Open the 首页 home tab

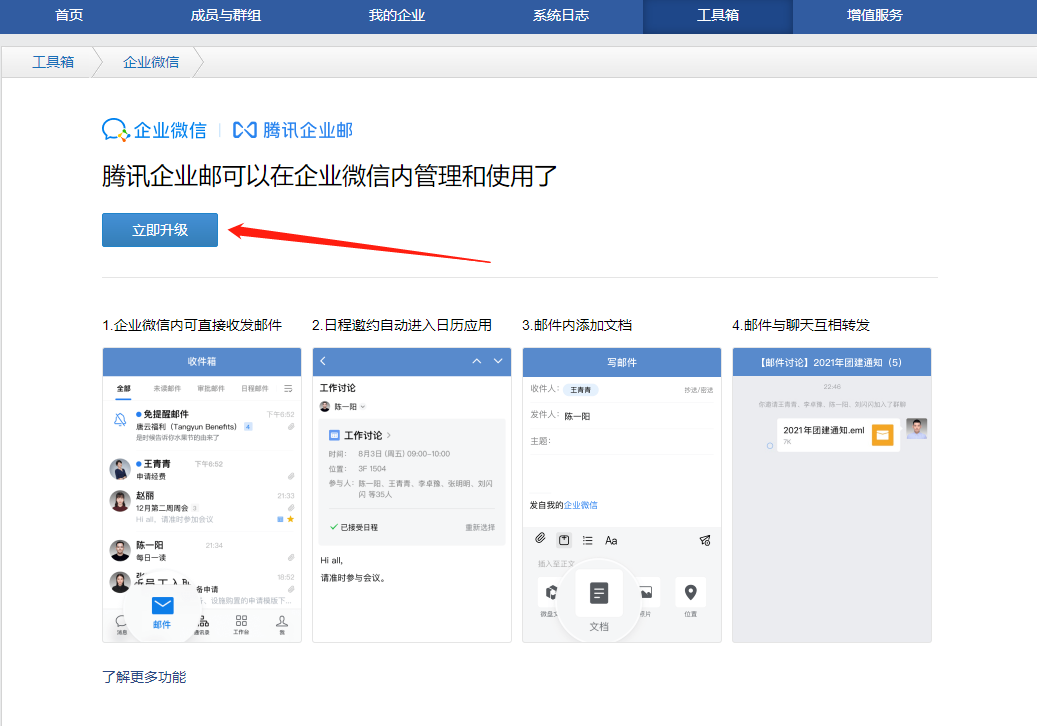click(x=69, y=16)
